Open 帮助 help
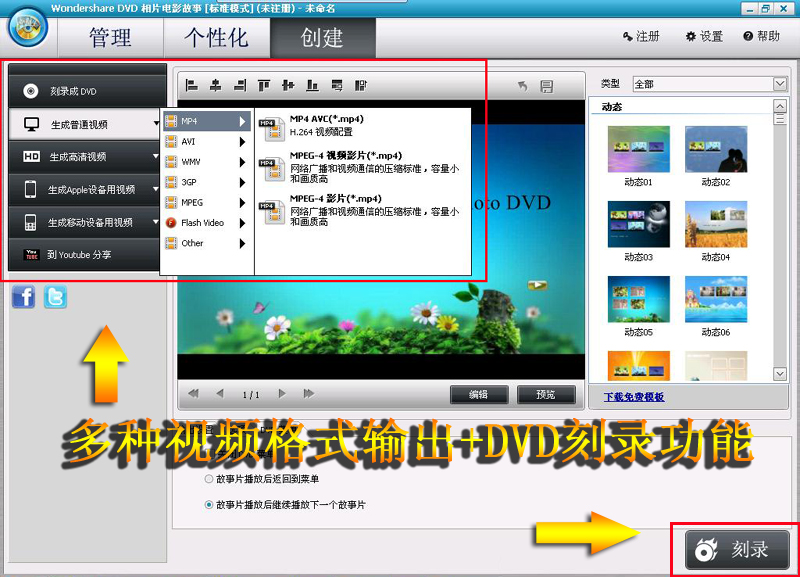 pos(762,36)
